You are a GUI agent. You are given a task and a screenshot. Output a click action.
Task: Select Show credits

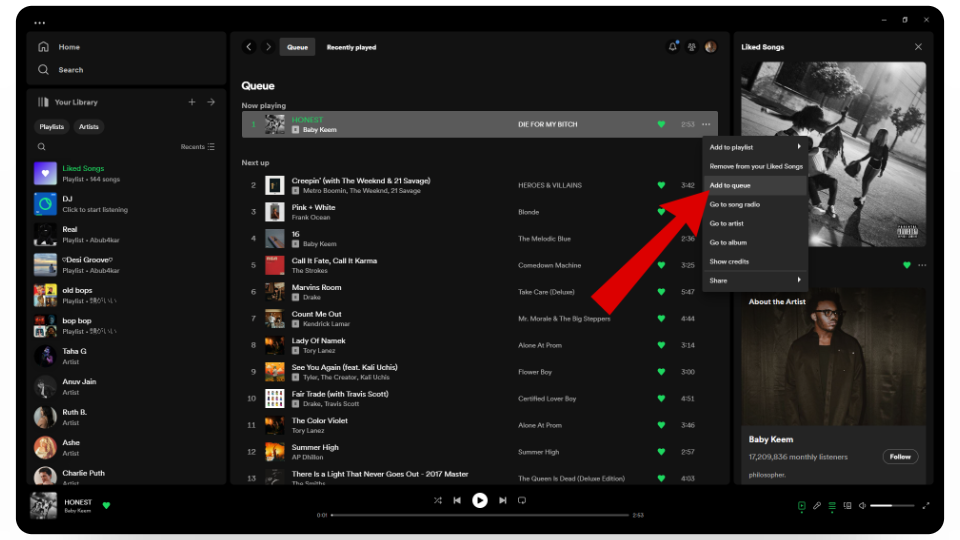(755, 261)
